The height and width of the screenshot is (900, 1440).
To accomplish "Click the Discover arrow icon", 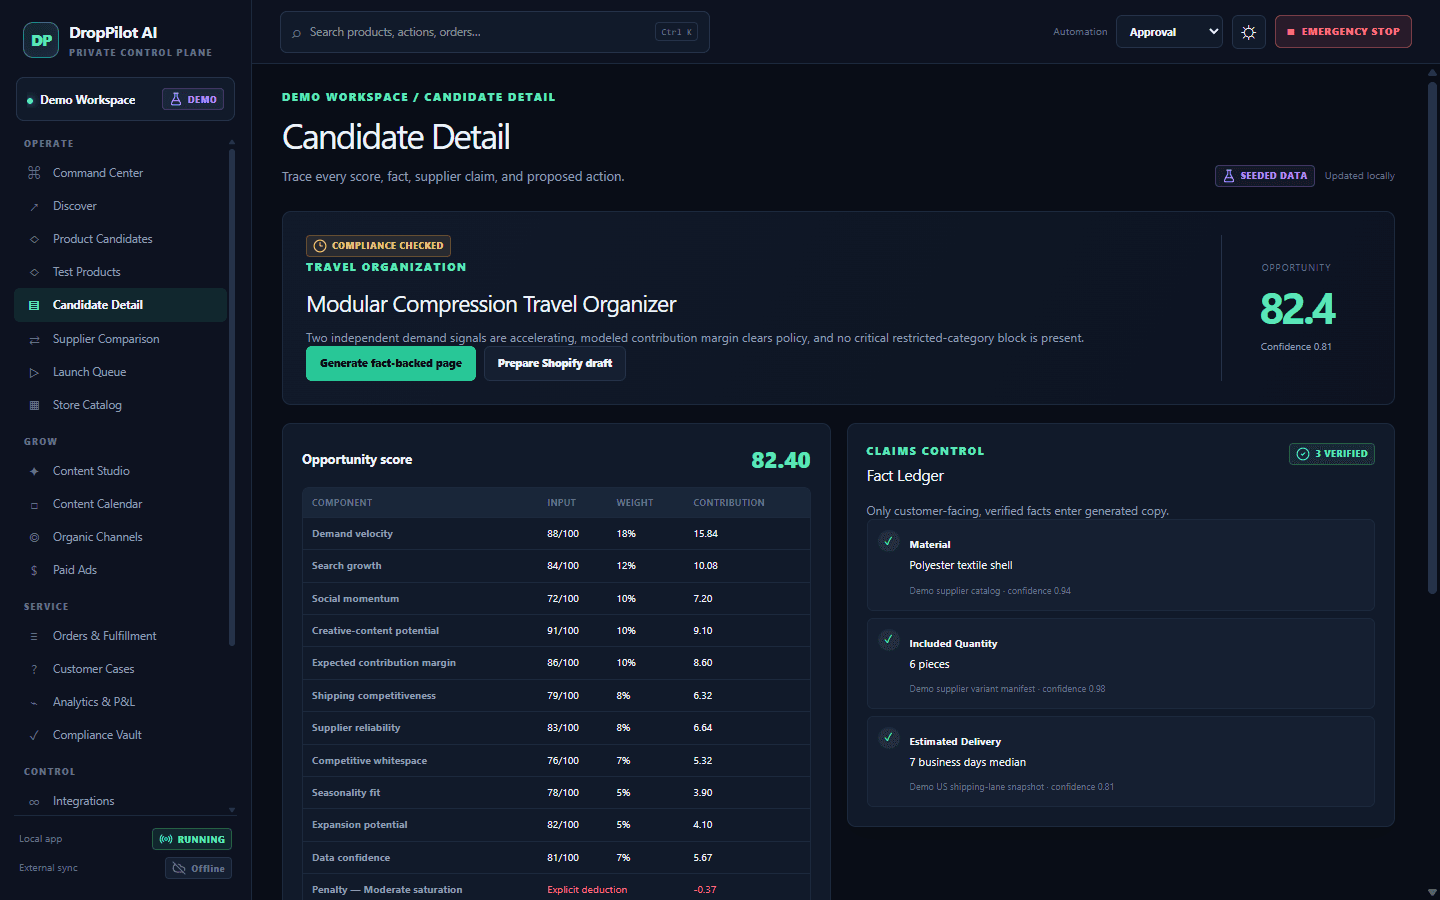I will [x=34, y=206].
